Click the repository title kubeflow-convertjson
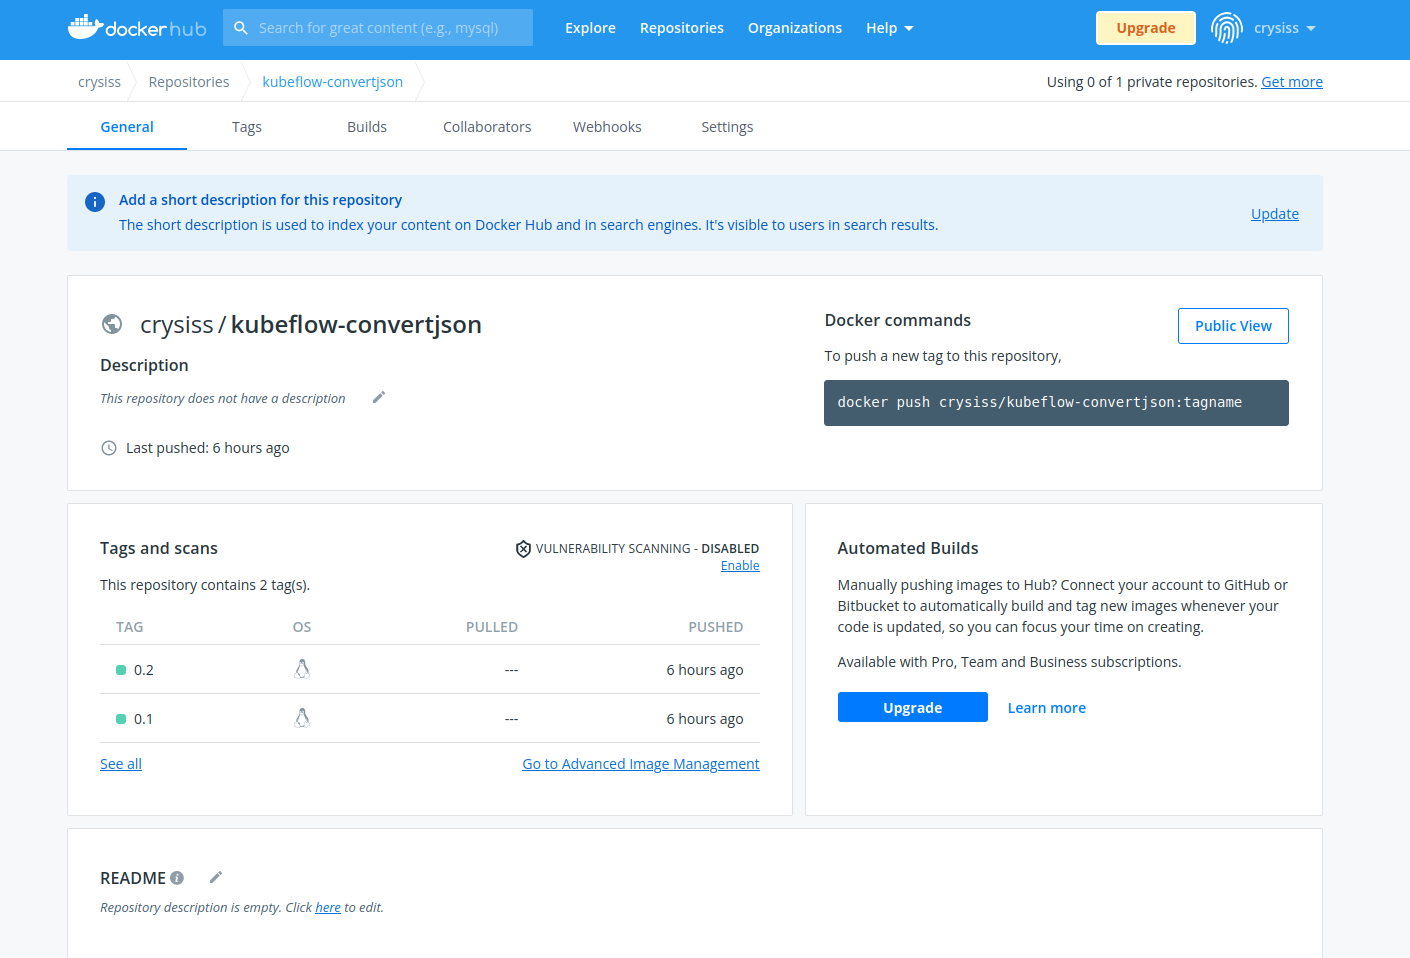The width and height of the screenshot is (1410, 958). click(x=356, y=325)
